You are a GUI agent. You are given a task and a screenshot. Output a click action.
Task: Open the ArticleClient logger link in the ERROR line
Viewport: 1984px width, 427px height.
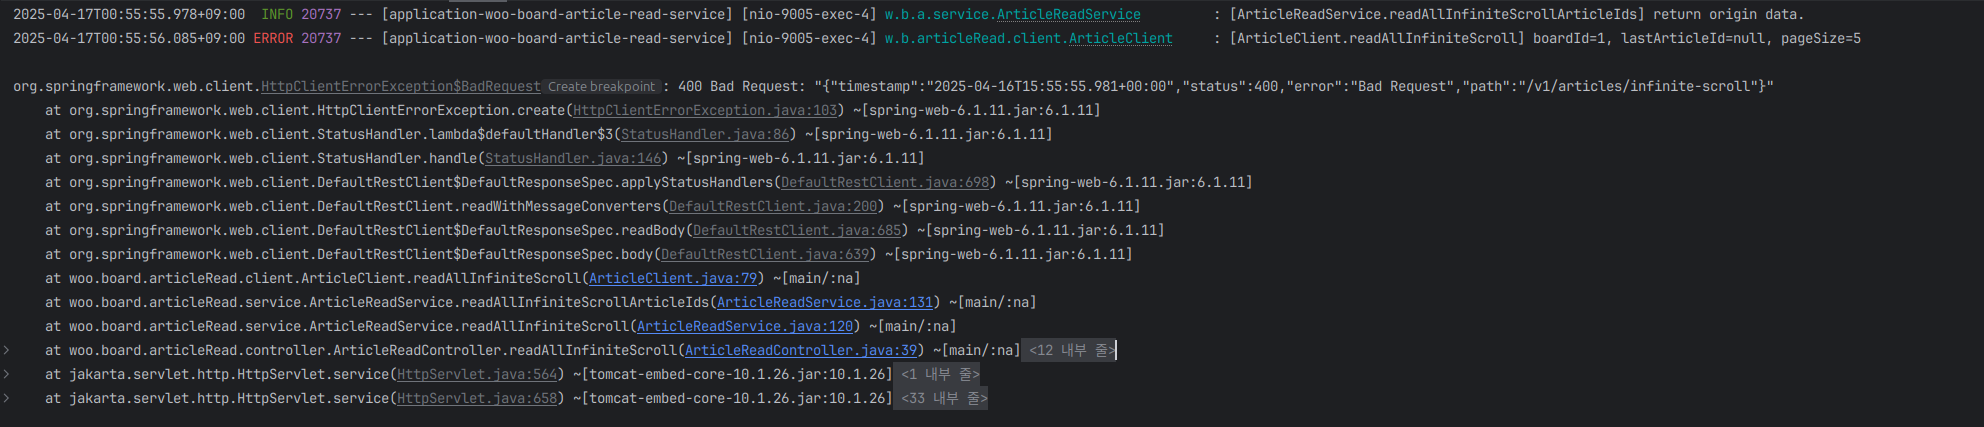tap(1121, 39)
